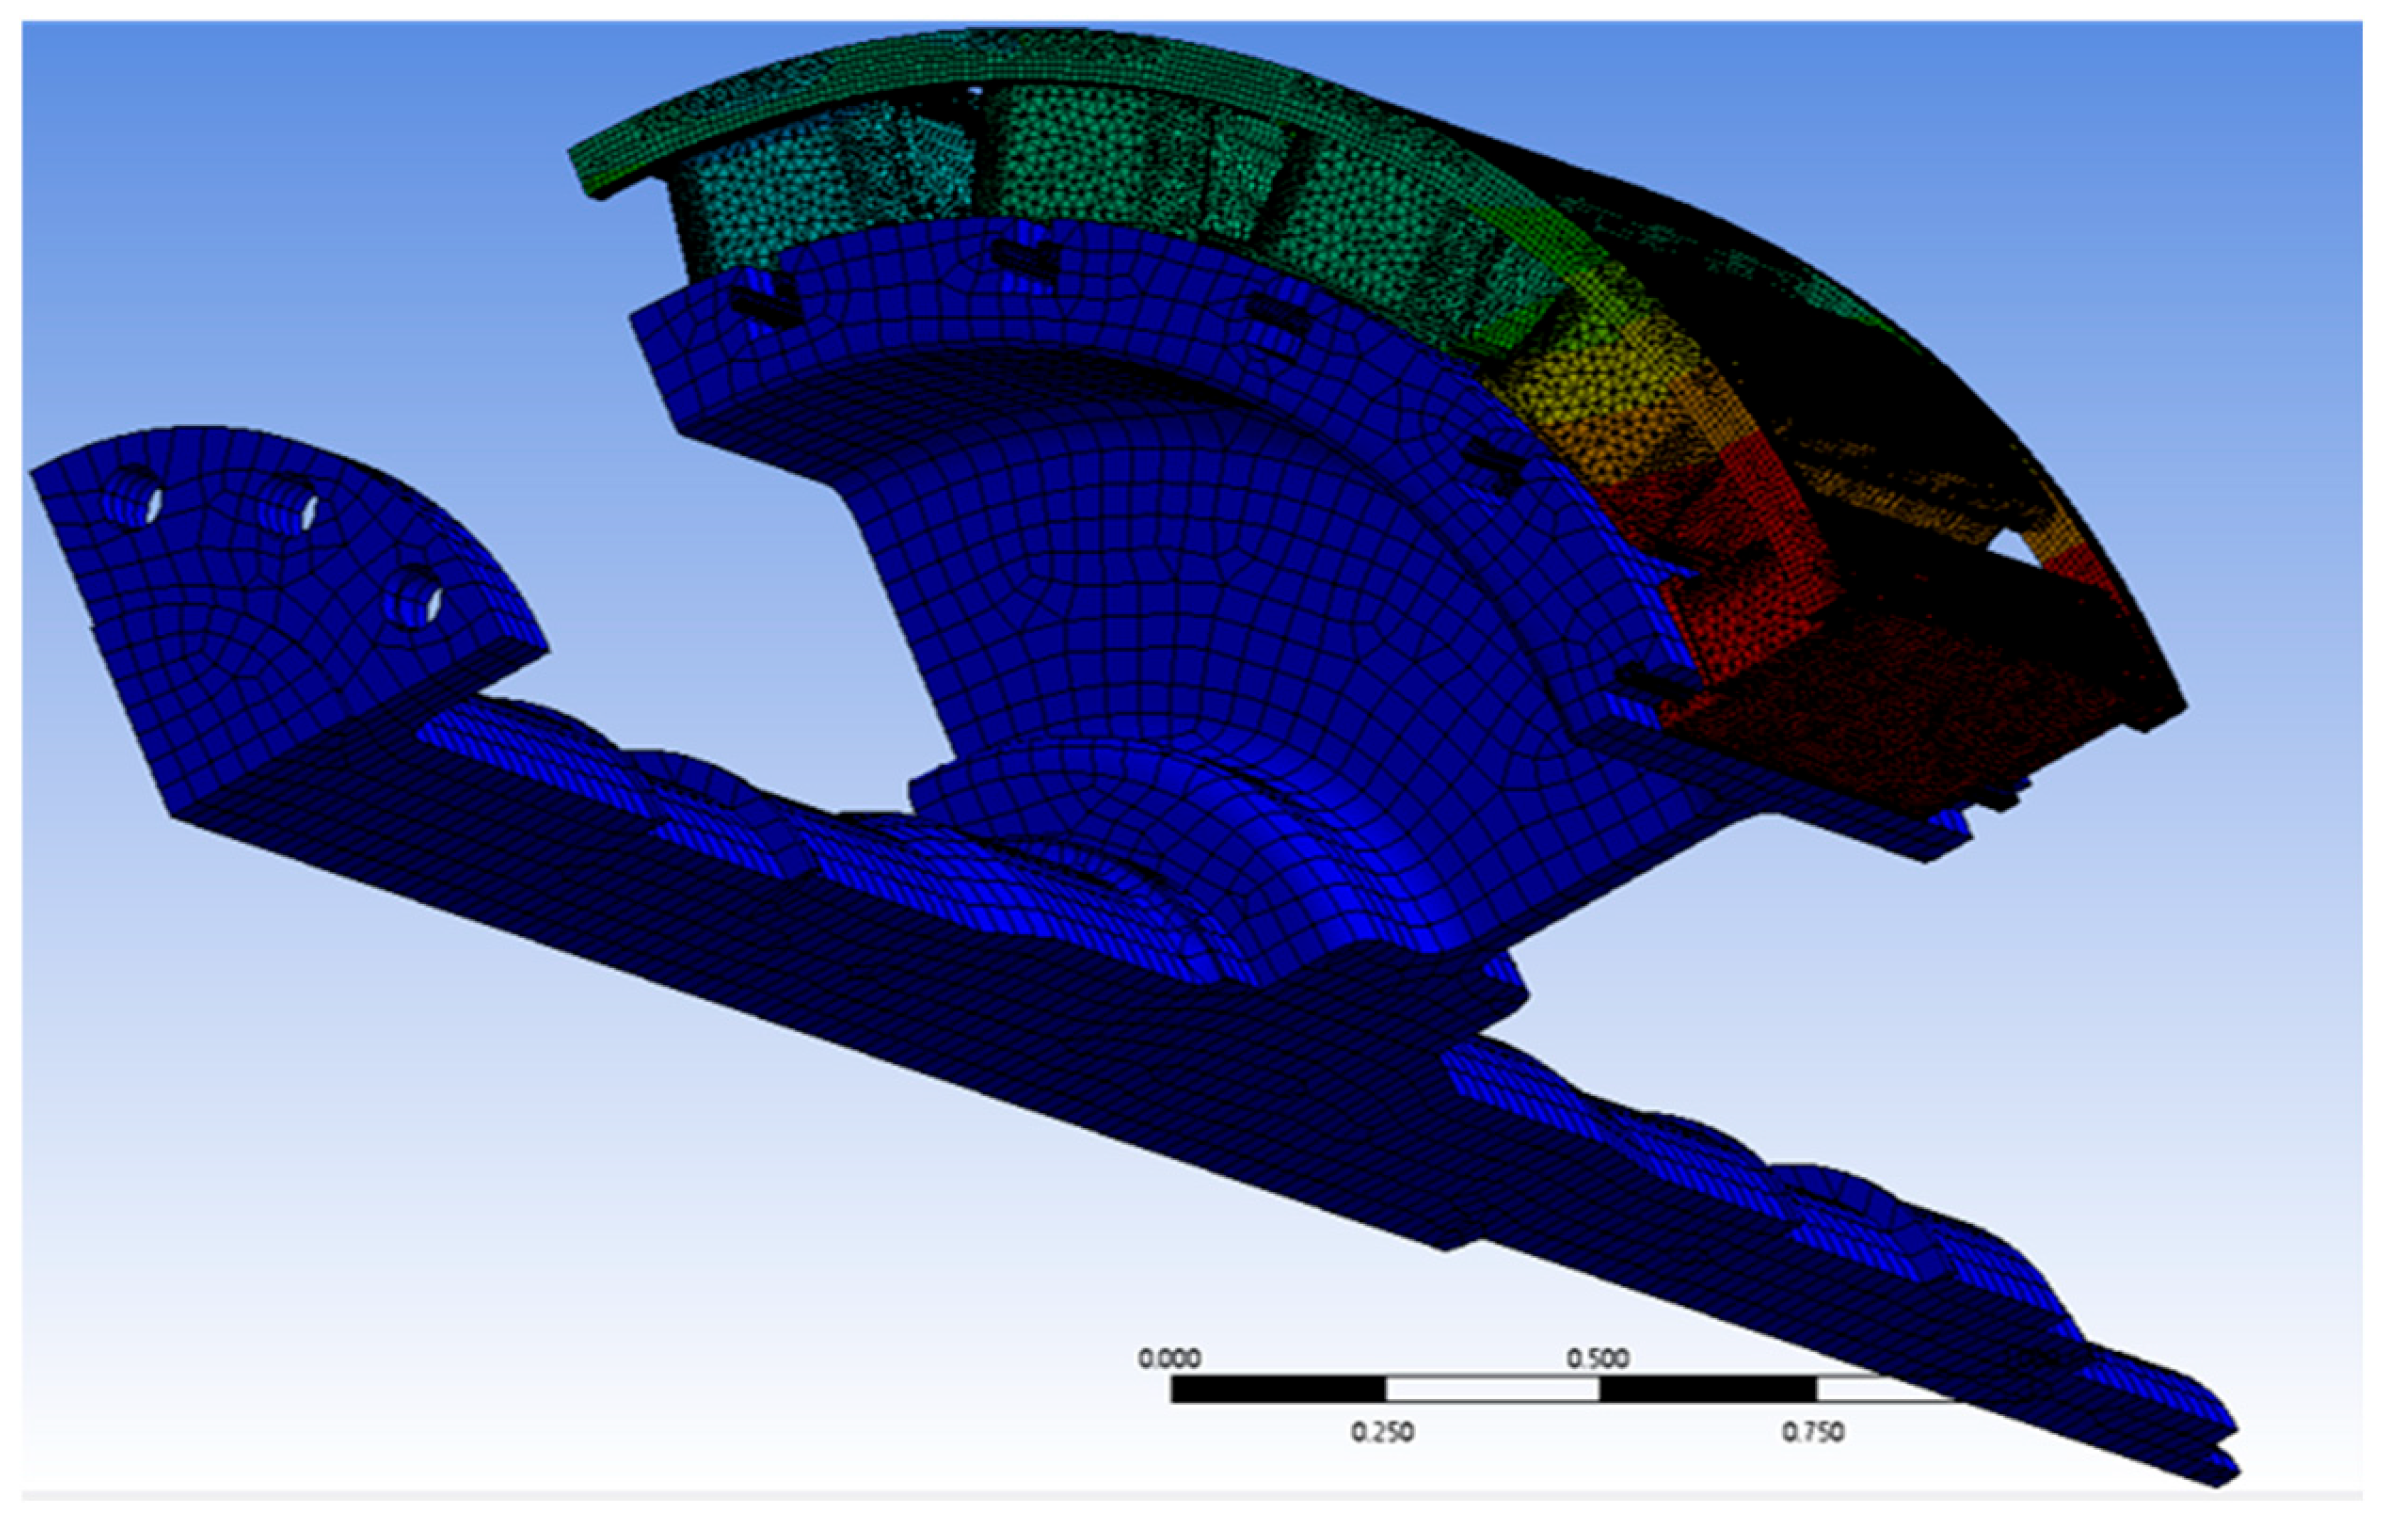Screen dimensions: 2383x1521
Task: Click the first white scale bar segment
Action: click(1491, 1389)
